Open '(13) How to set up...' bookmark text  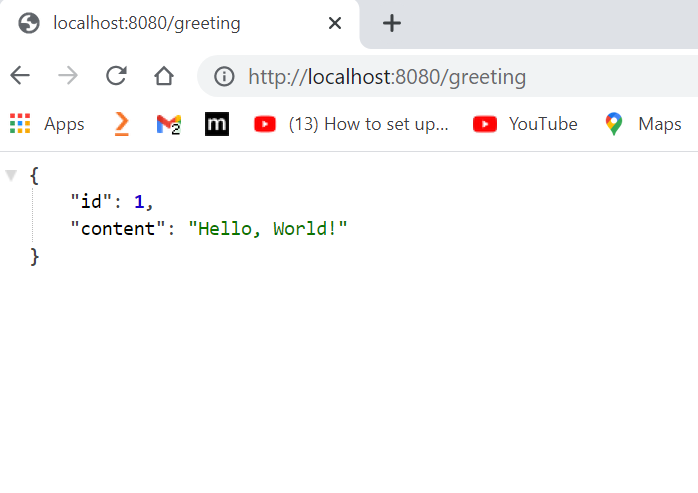pos(369,124)
